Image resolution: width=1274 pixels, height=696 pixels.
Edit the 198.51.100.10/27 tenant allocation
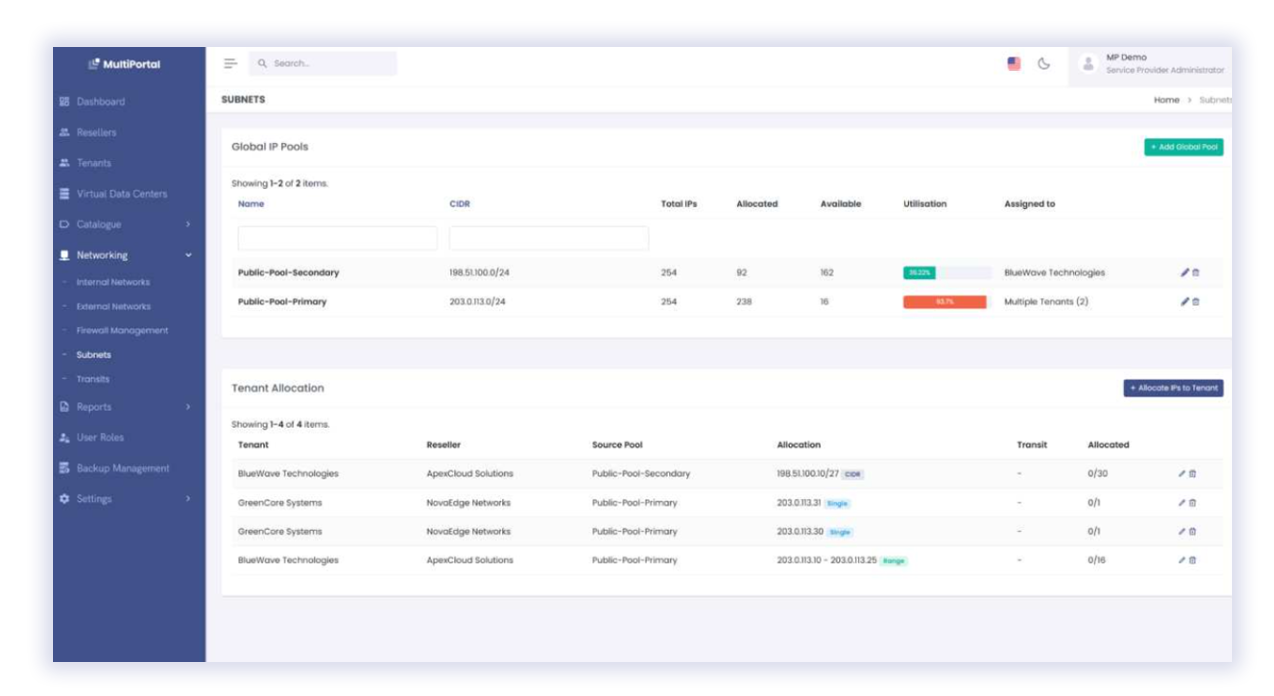pos(1182,474)
